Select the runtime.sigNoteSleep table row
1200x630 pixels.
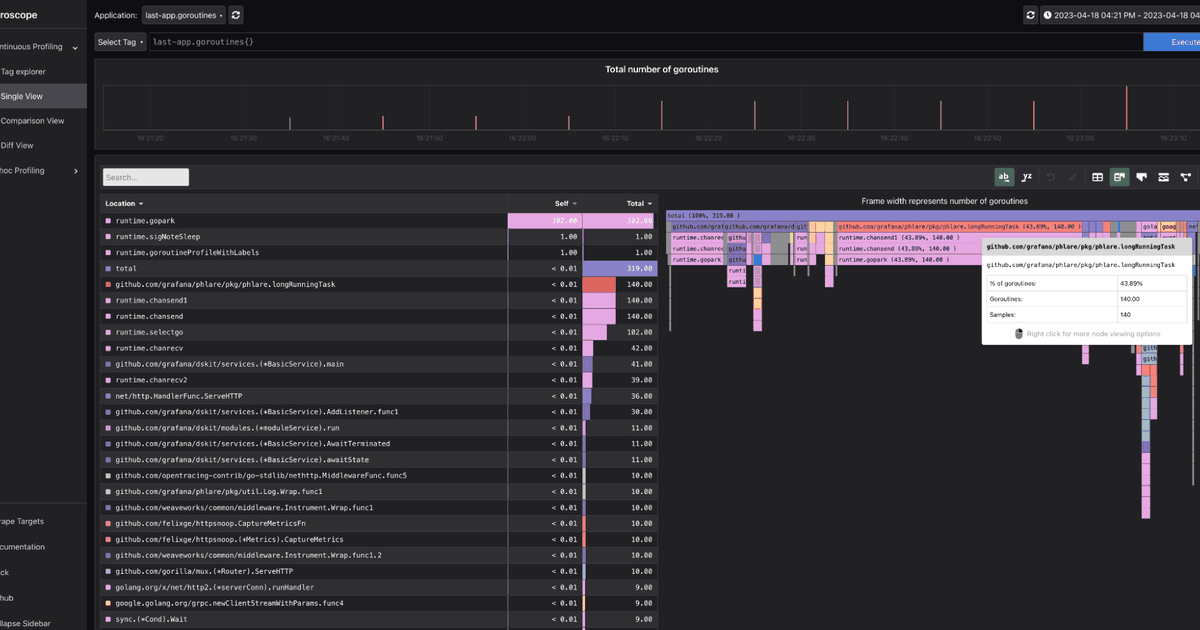[x=380, y=236]
